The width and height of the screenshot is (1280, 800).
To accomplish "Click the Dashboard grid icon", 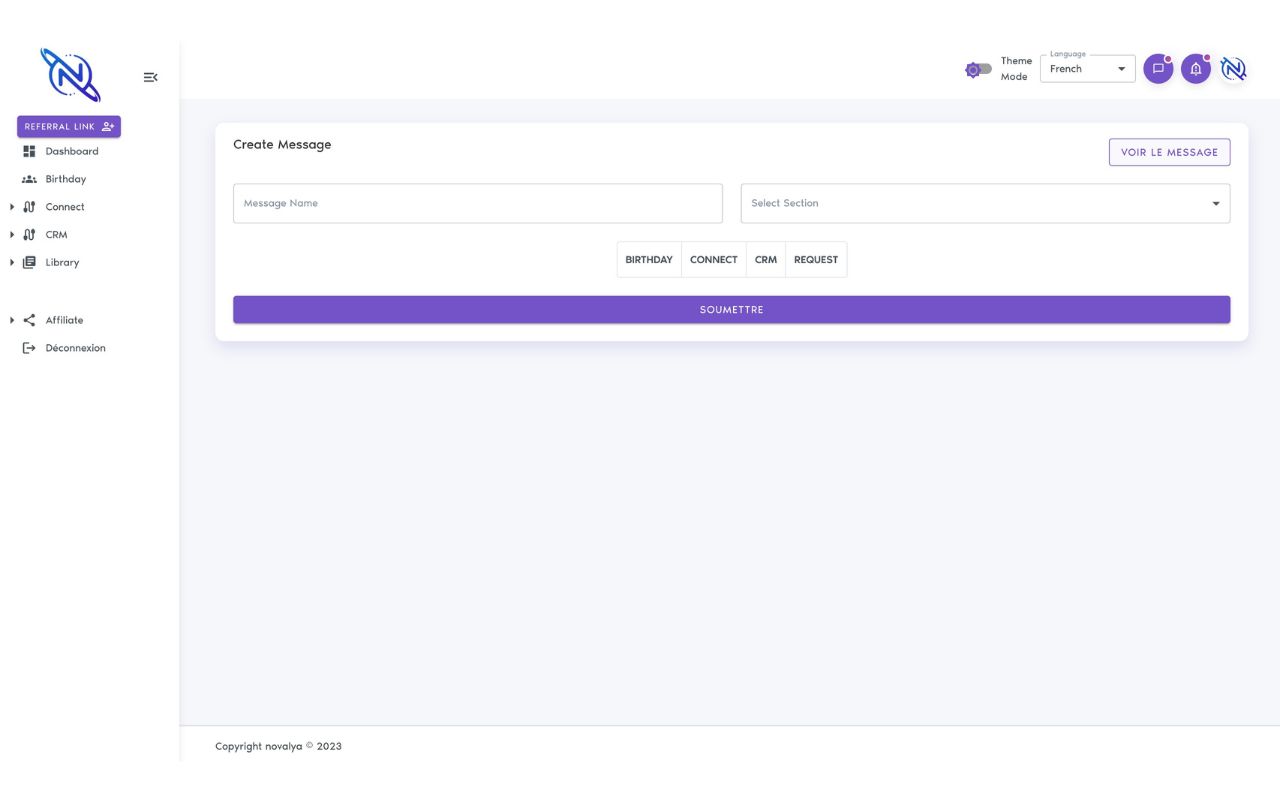I will pyautogui.click(x=29, y=151).
